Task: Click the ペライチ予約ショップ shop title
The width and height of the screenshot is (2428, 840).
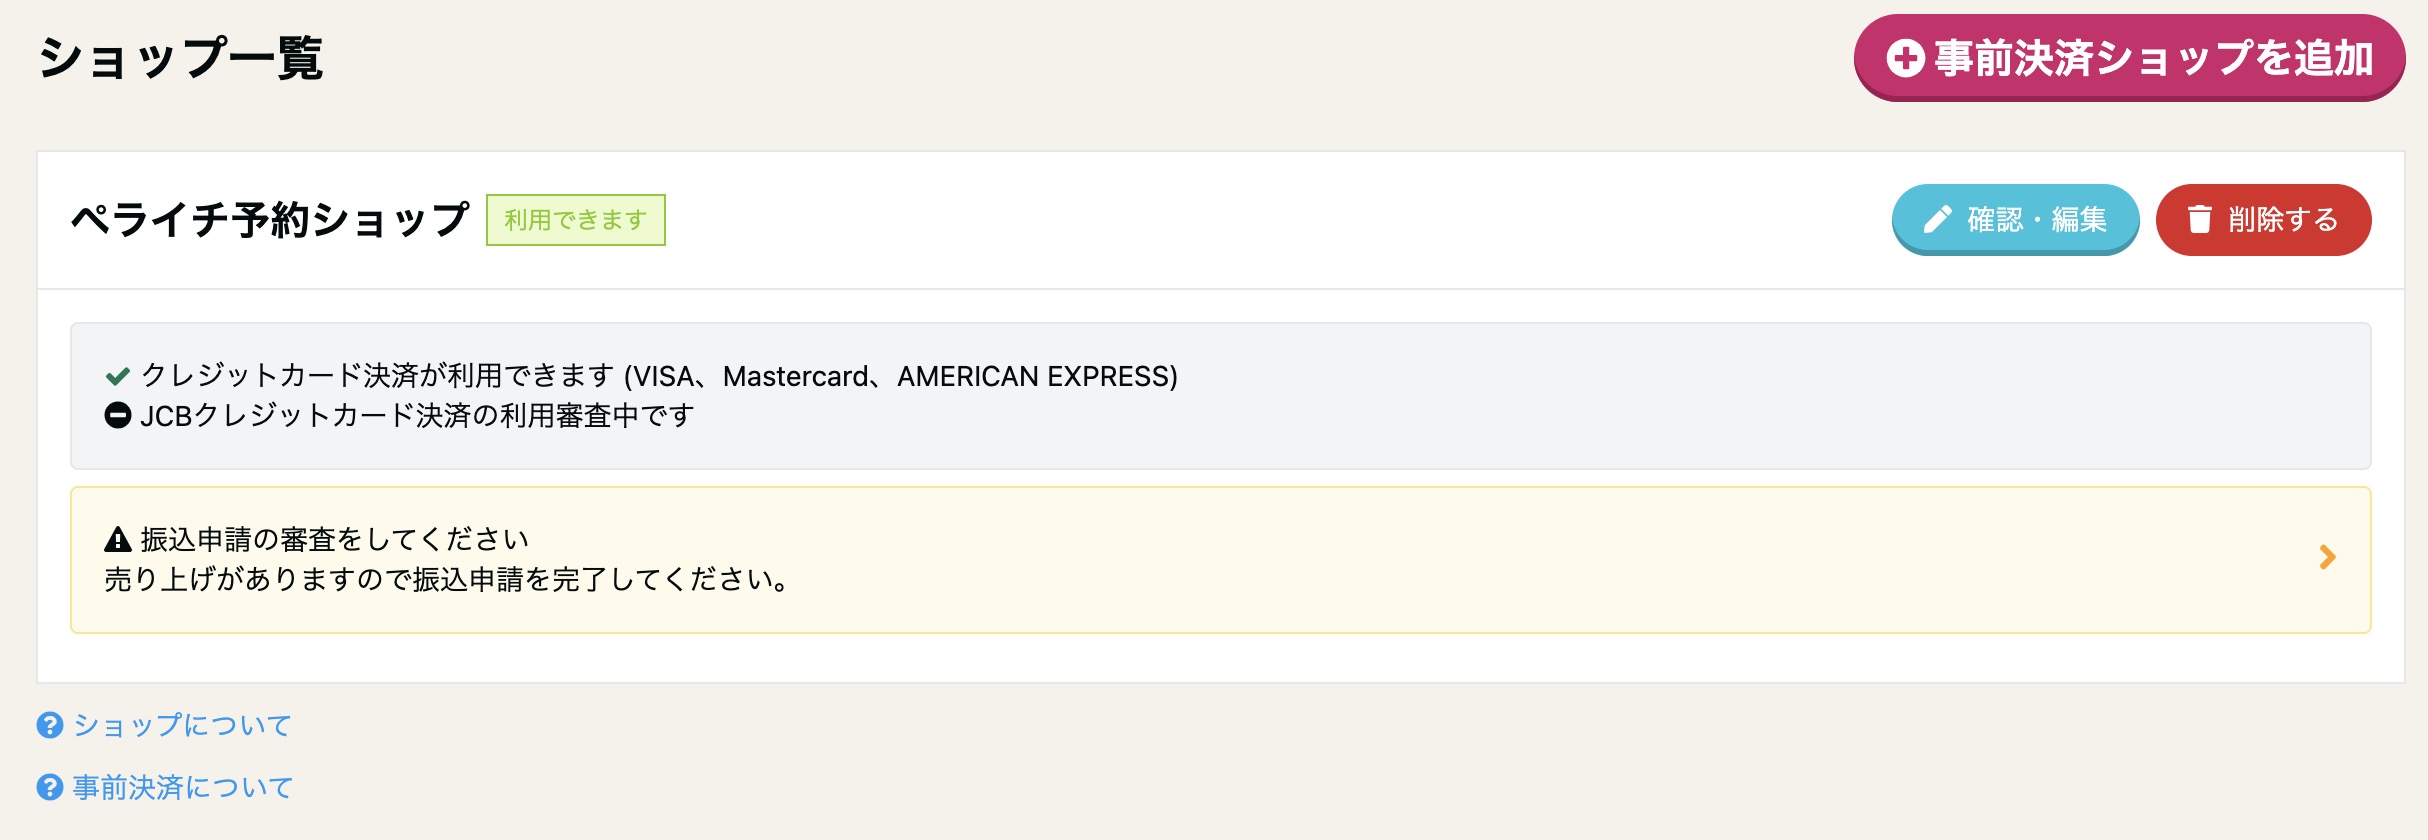Action: pyautogui.click(x=270, y=220)
